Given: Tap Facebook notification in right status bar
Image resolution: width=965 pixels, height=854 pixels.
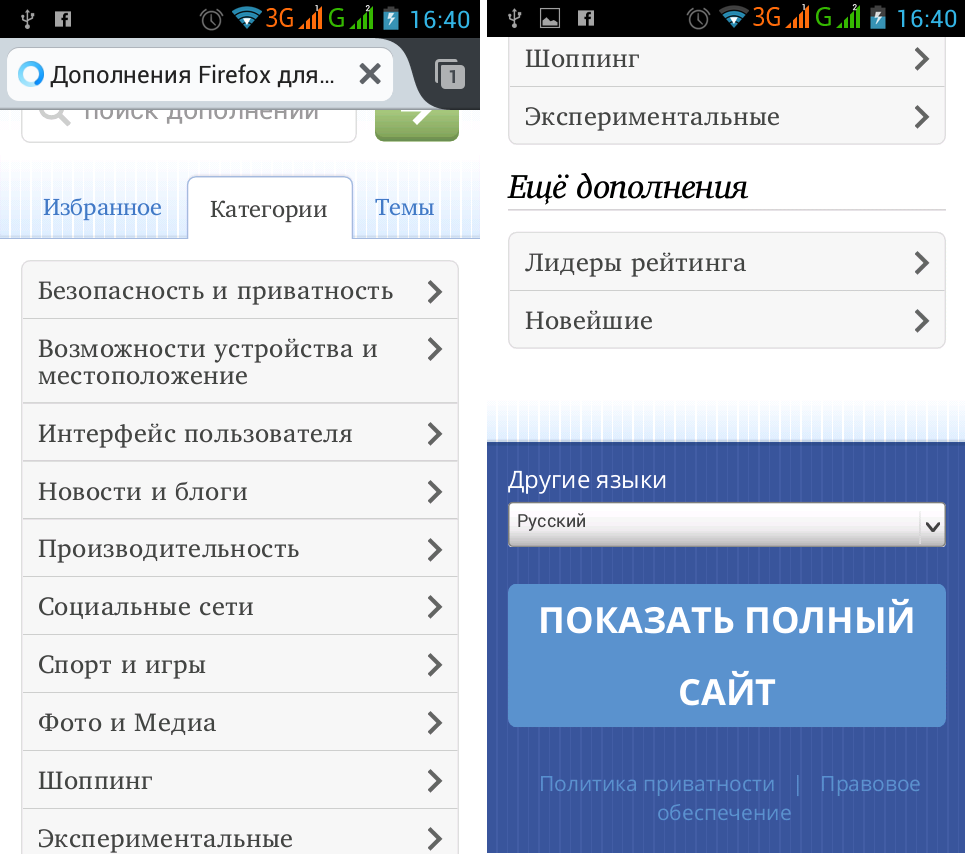Looking at the screenshot, I should [586, 19].
